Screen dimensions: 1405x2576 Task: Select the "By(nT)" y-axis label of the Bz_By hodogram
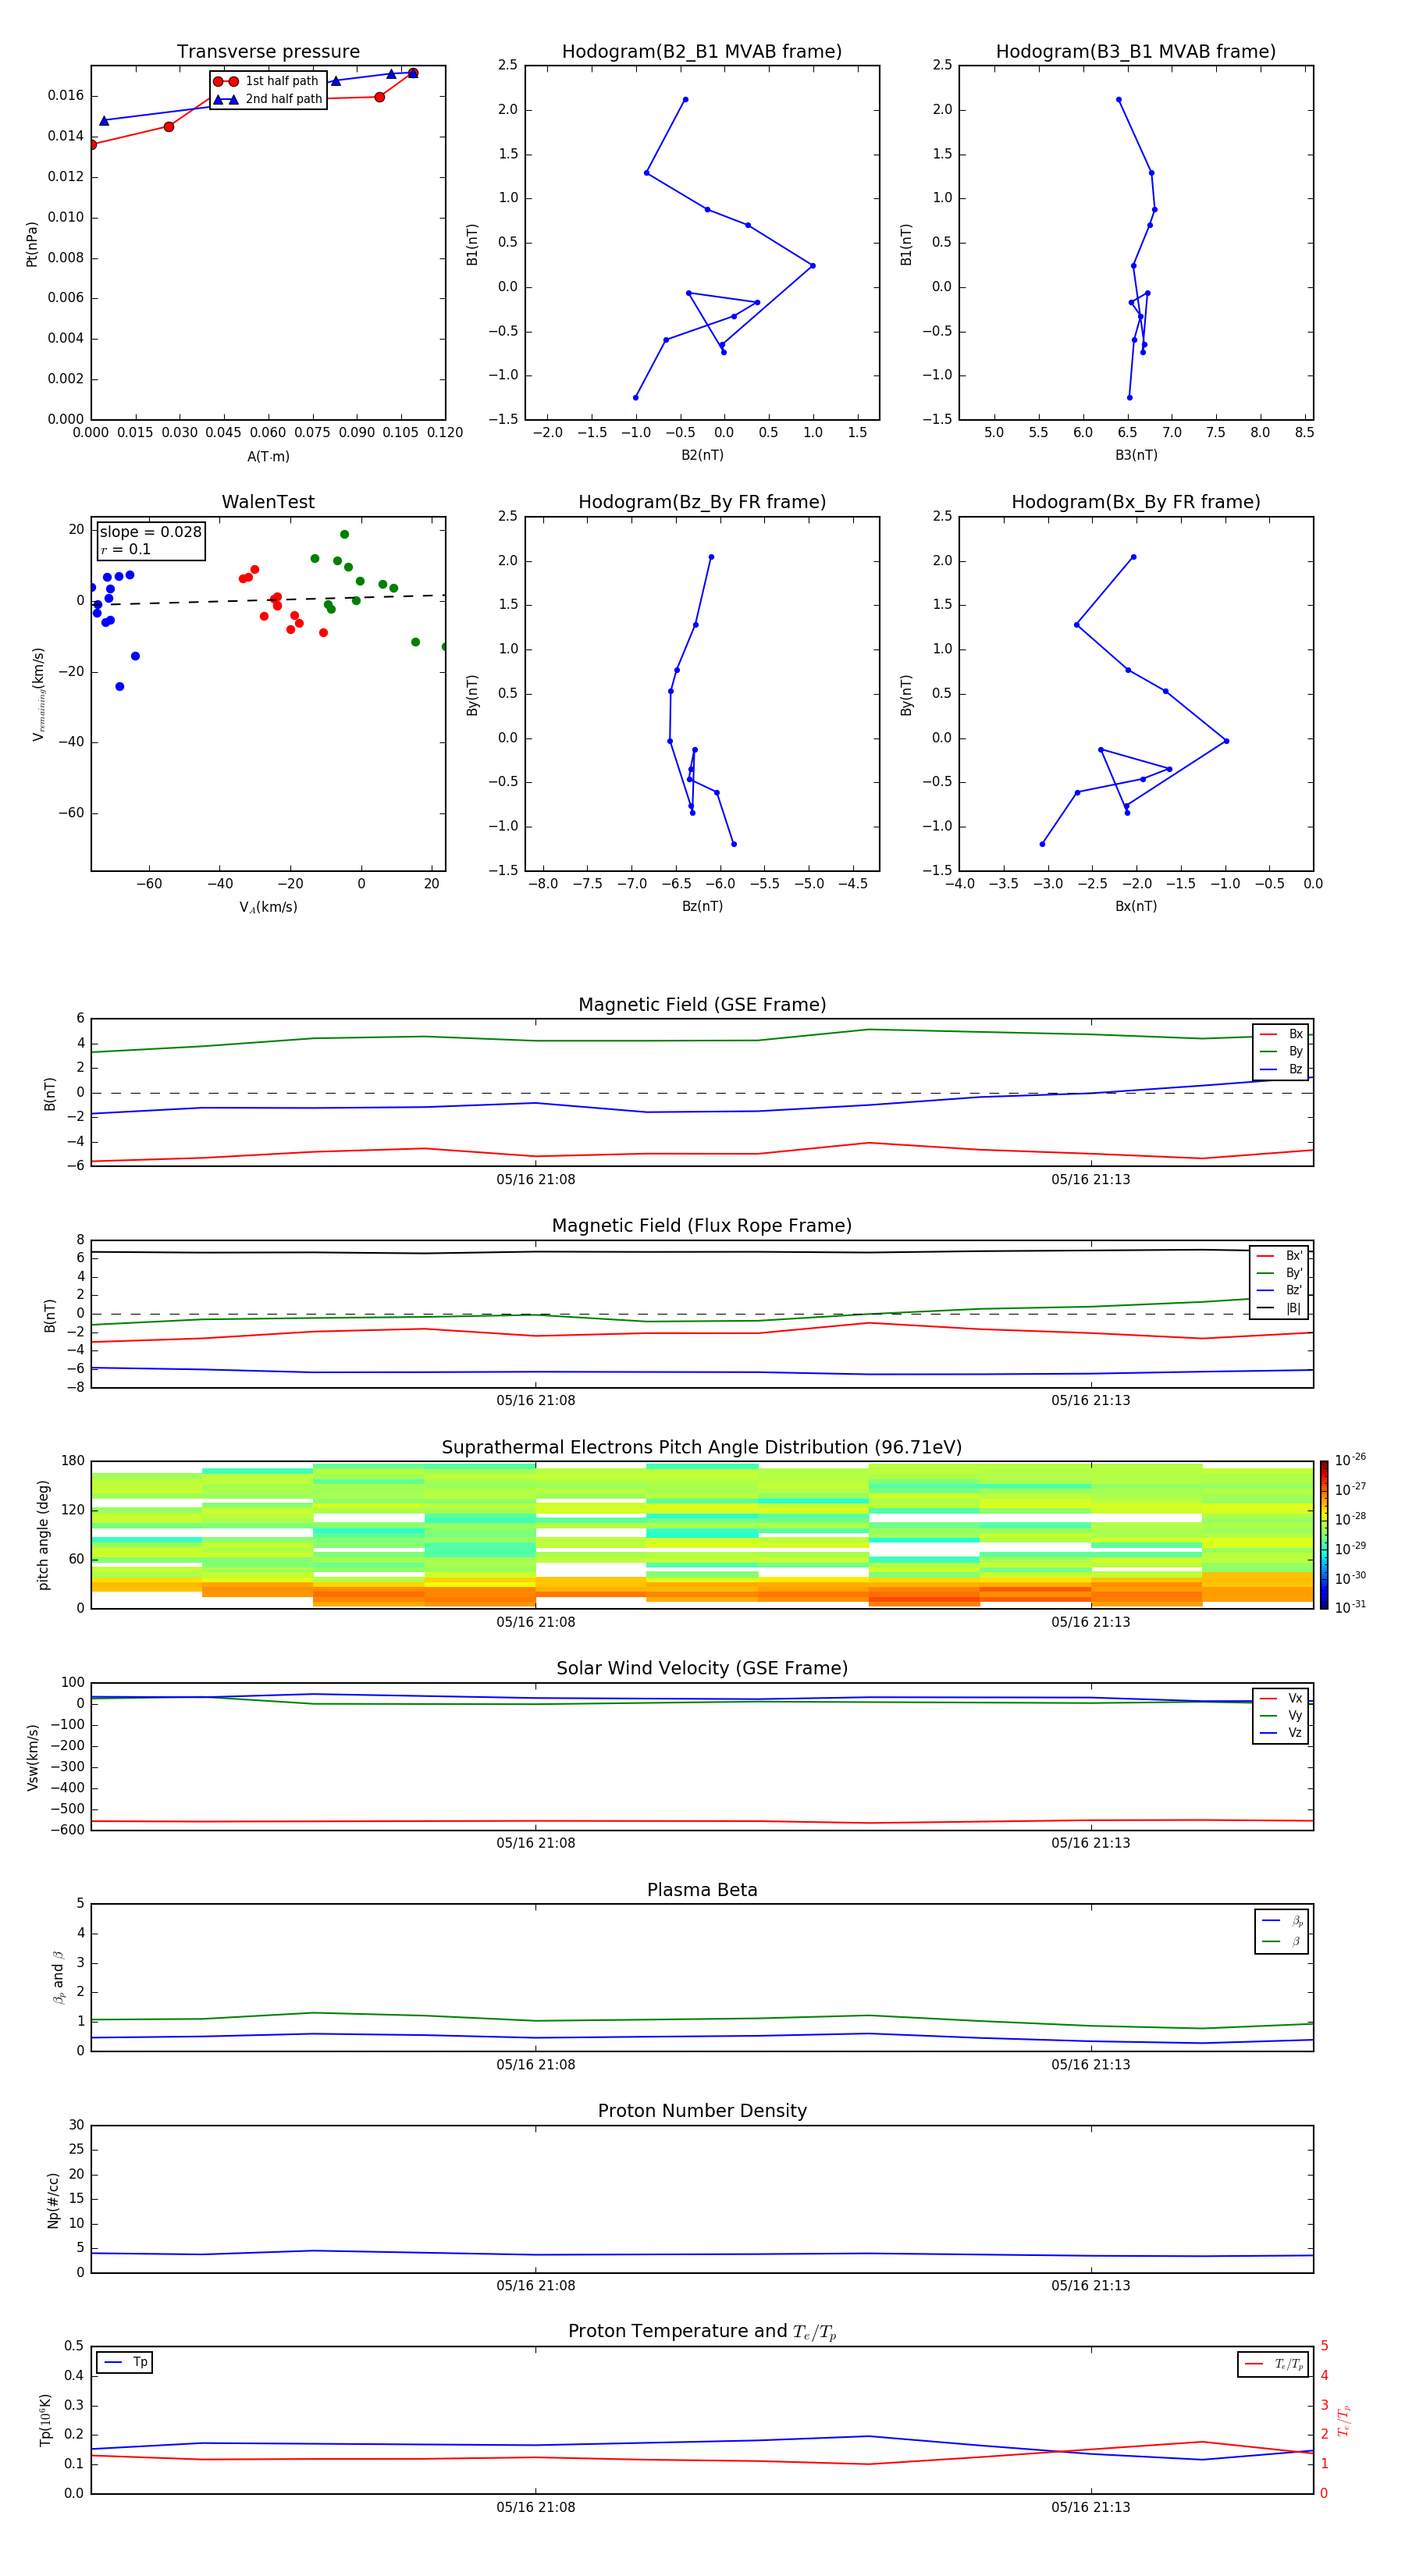point(472,695)
